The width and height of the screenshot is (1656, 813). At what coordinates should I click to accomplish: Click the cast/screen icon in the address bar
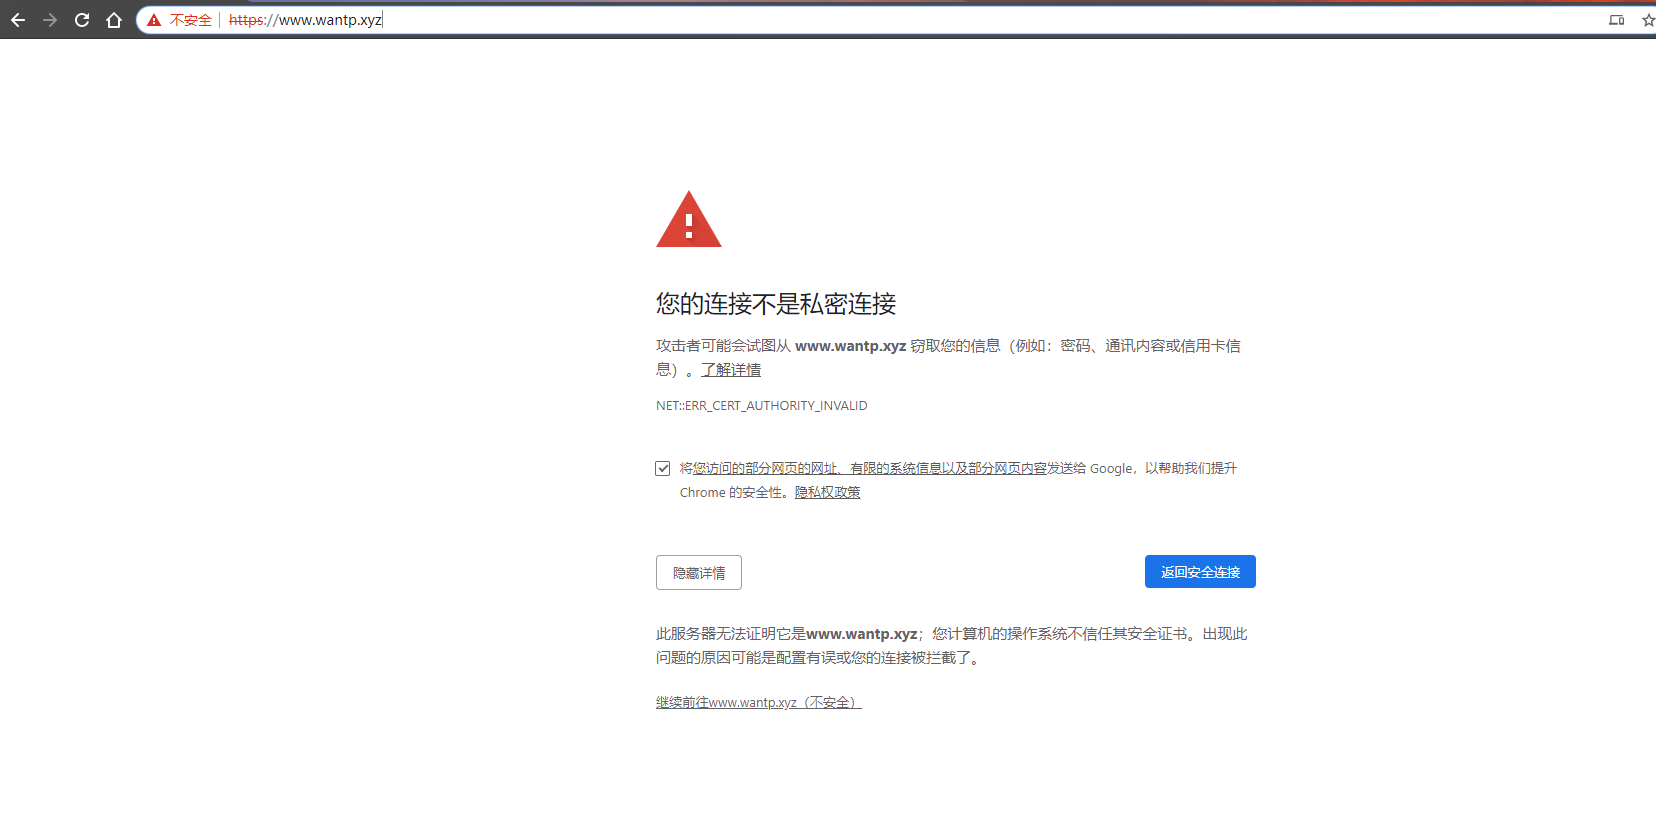(x=1617, y=20)
